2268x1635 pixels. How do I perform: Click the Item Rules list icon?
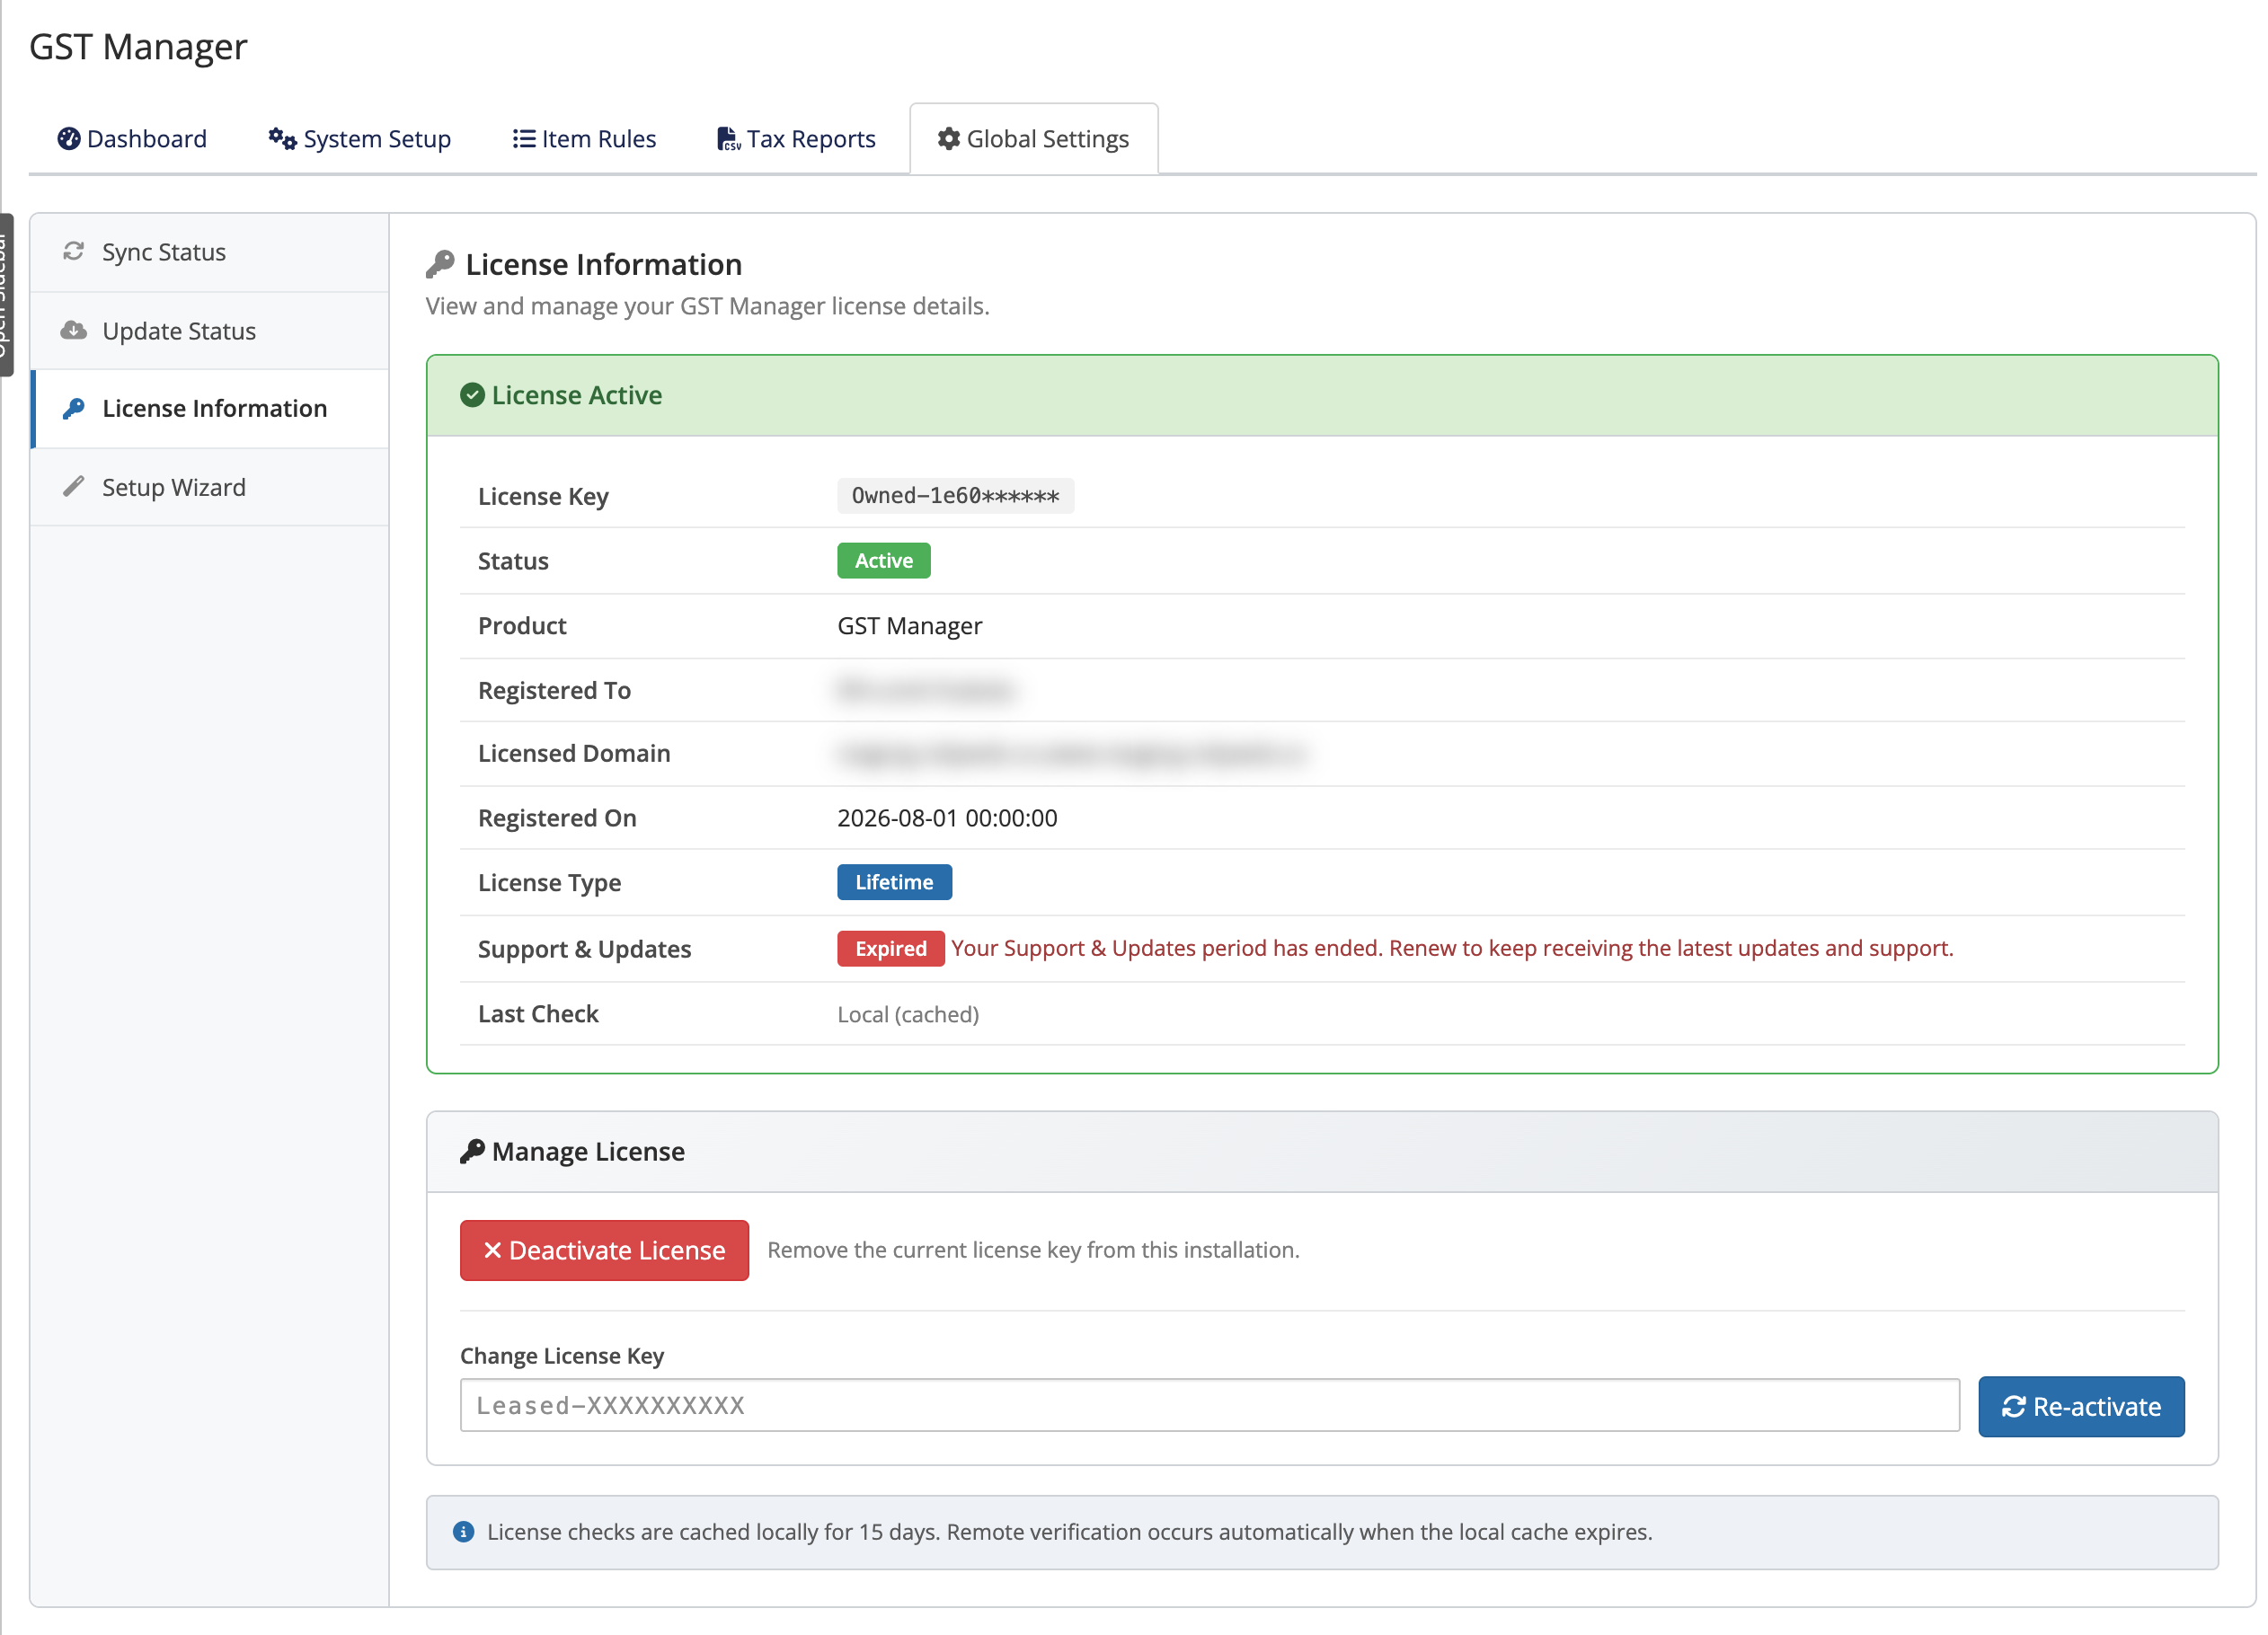[x=523, y=138]
